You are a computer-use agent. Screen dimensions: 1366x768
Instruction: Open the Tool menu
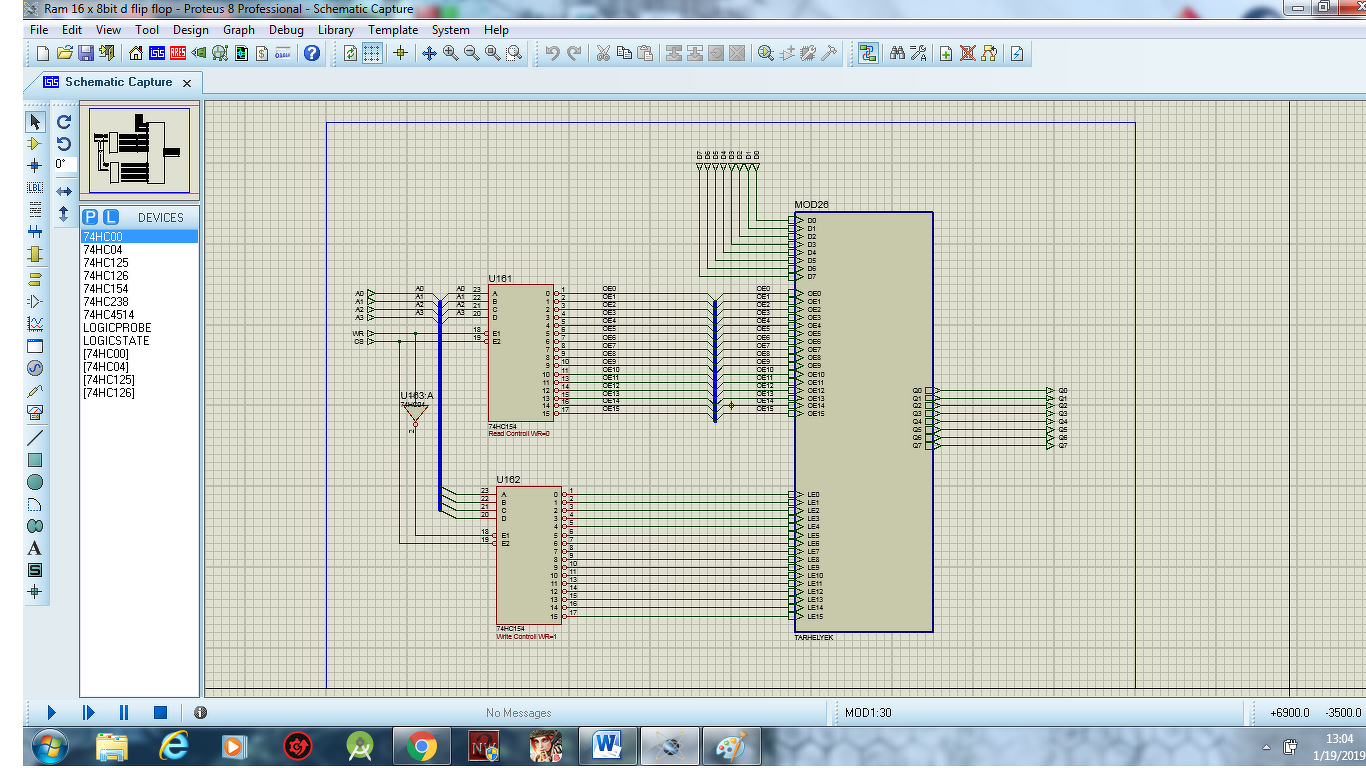coord(147,30)
